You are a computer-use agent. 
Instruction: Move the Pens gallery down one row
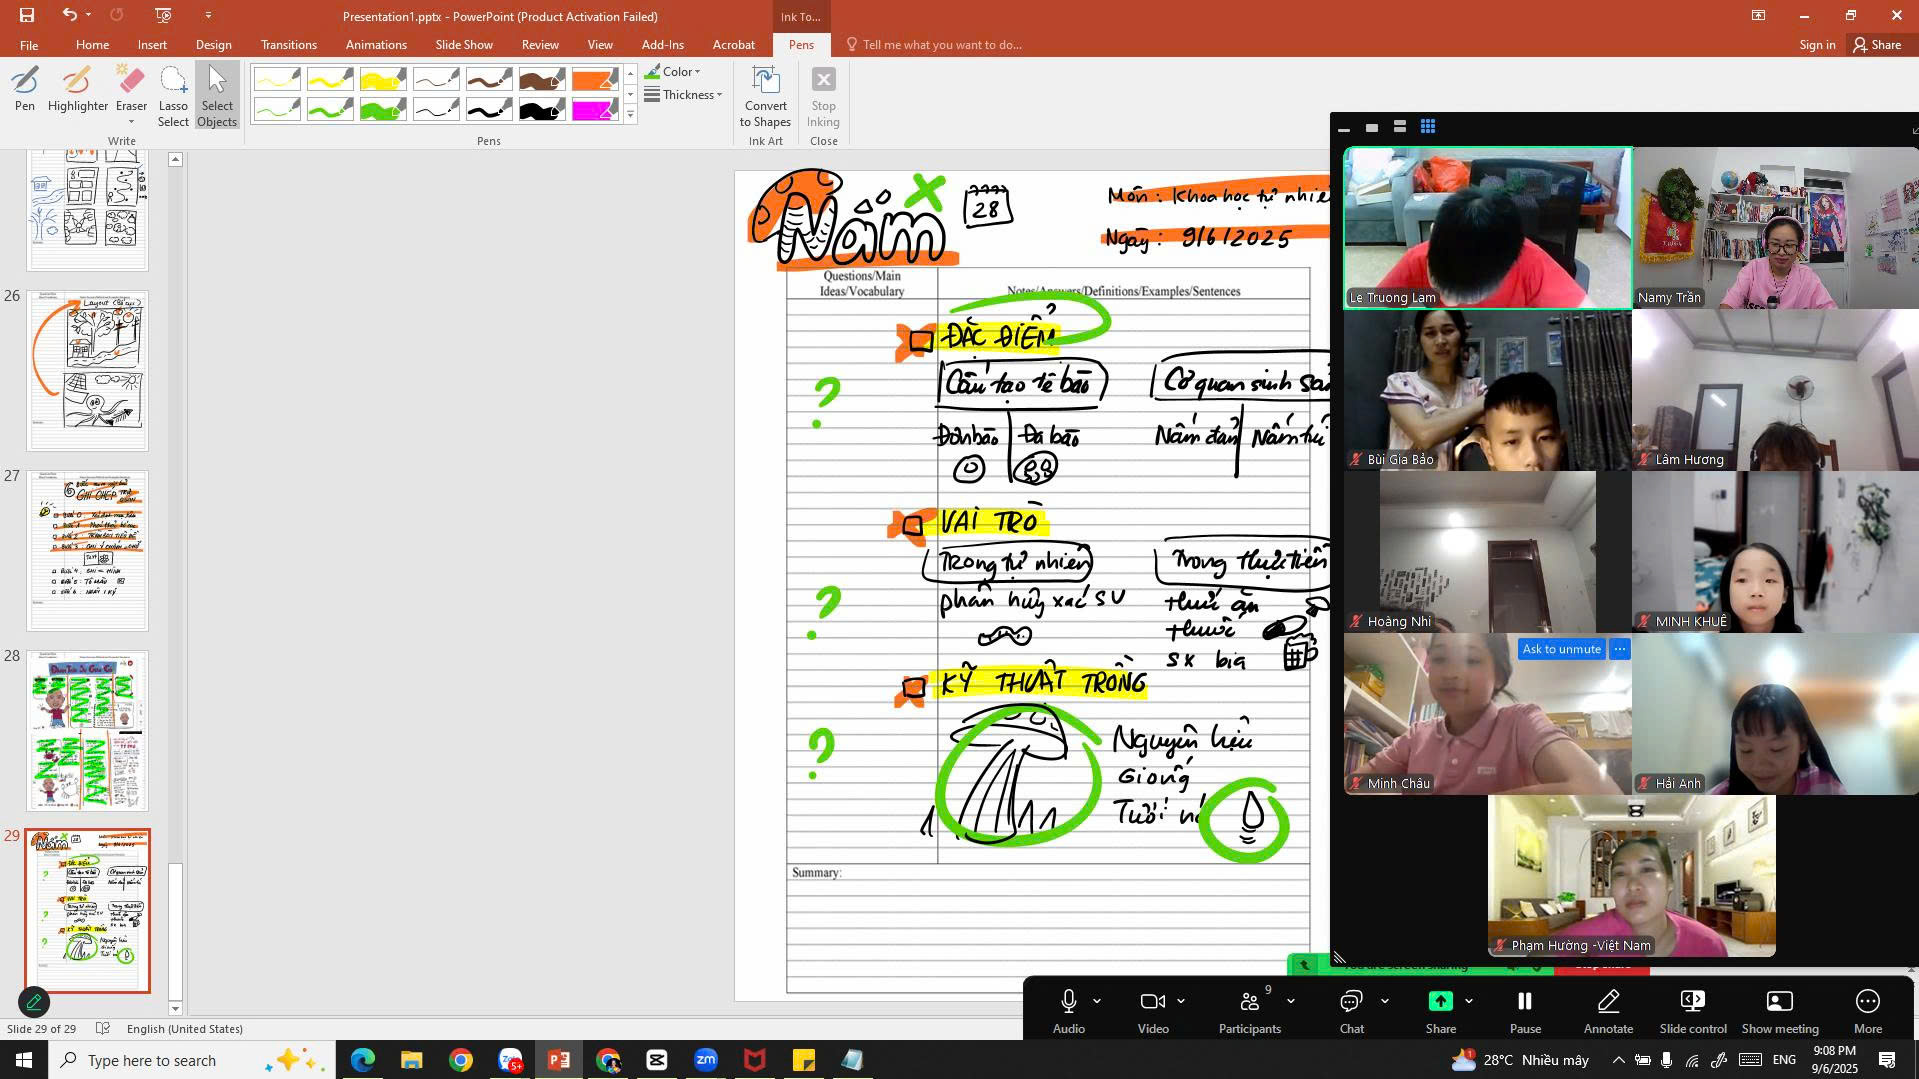coord(630,94)
